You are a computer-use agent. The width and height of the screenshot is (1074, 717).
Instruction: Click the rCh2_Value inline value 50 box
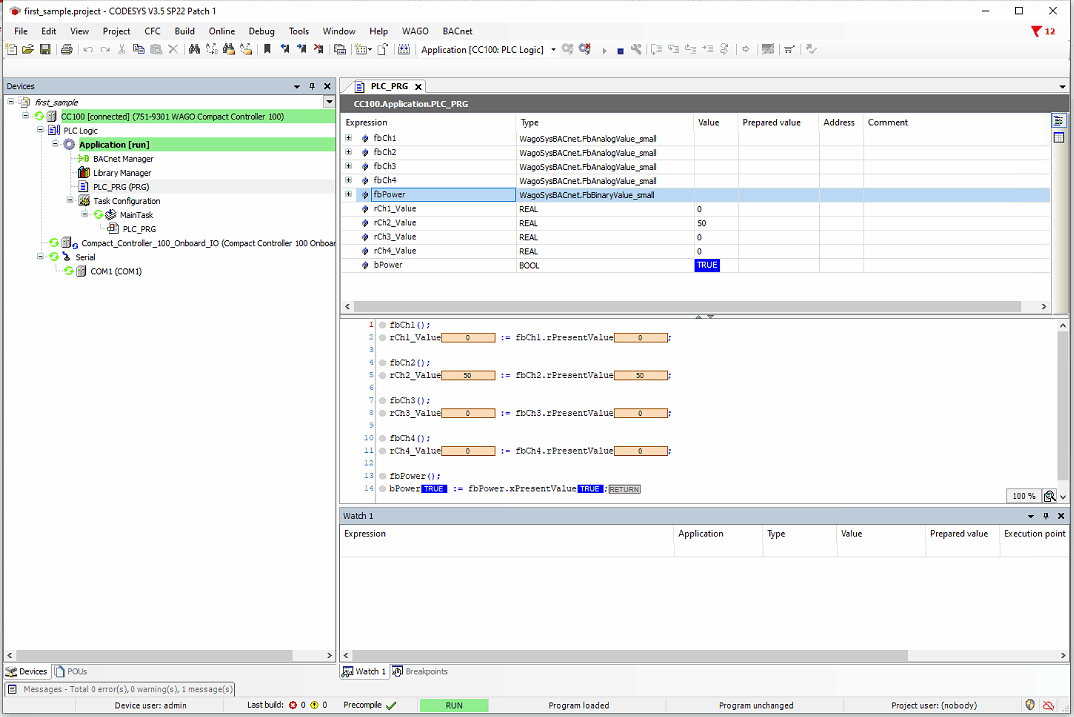tap(468, 375)
